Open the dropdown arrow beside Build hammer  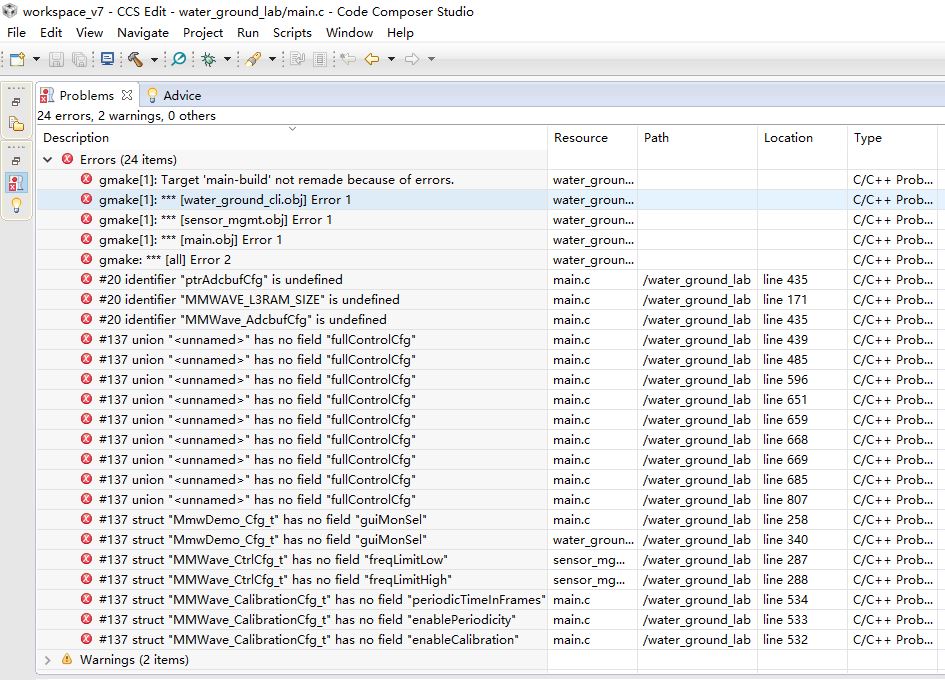point(154,60)
